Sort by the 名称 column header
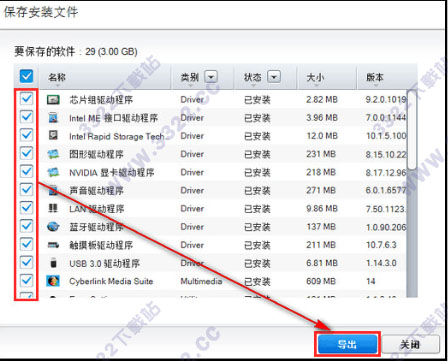This screenshot has width=448, height=361. coord(57,77)
